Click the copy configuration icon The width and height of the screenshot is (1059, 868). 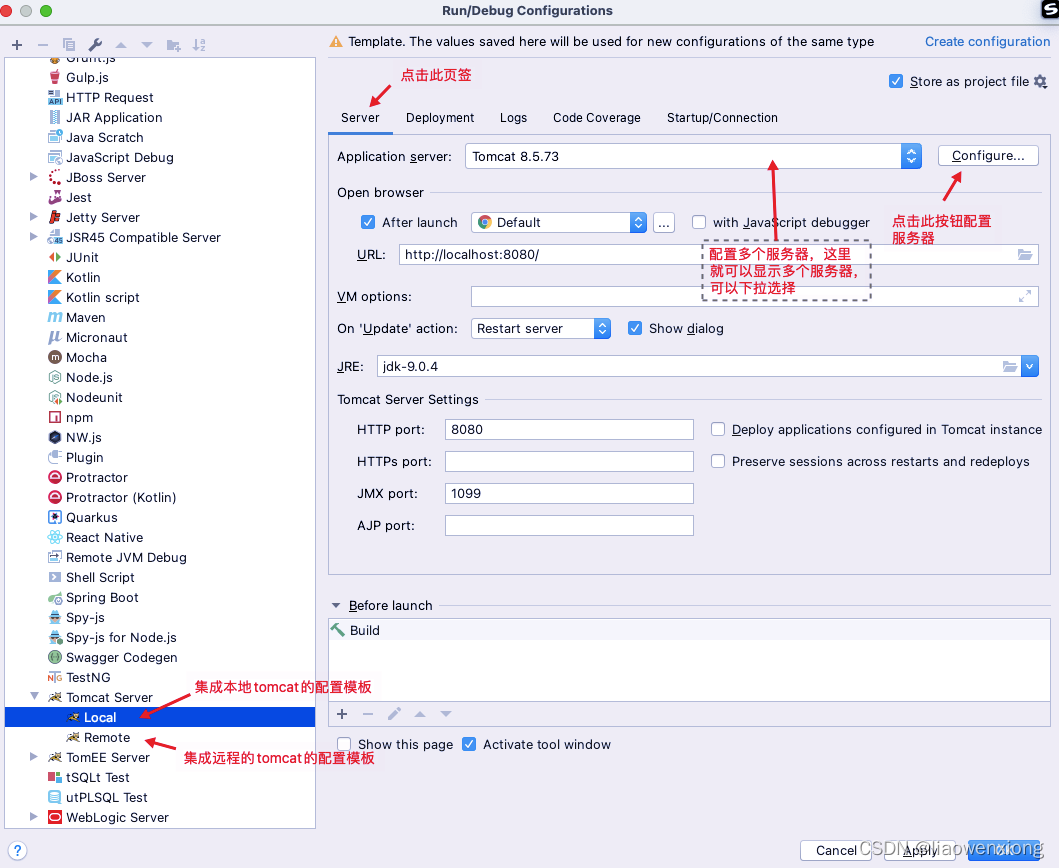(x=69, y=45)
